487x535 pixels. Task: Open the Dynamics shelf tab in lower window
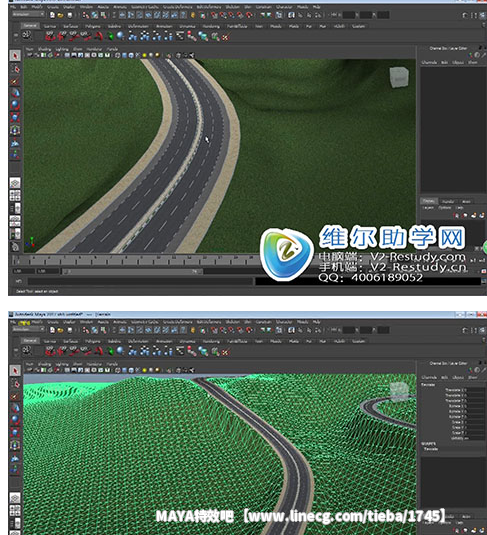(x=187, y=341)
